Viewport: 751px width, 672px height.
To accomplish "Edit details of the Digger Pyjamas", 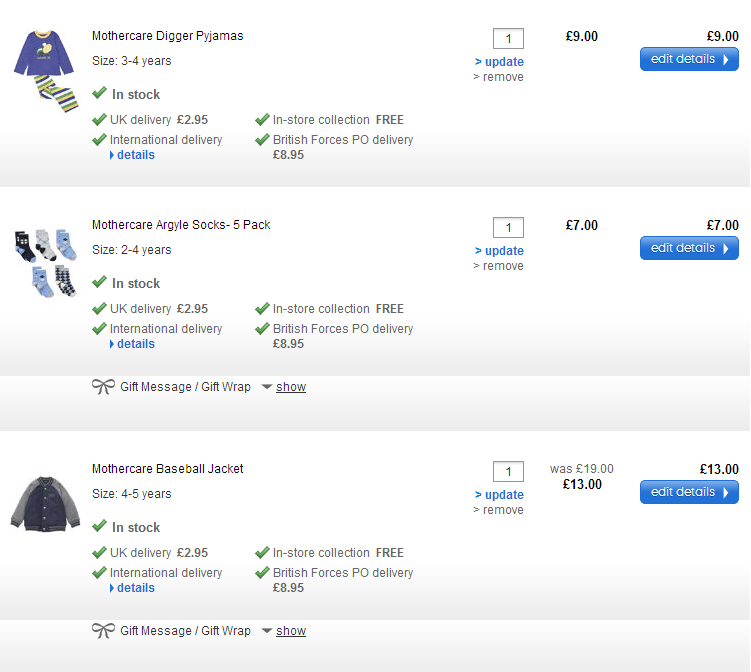I will point(689,59).
